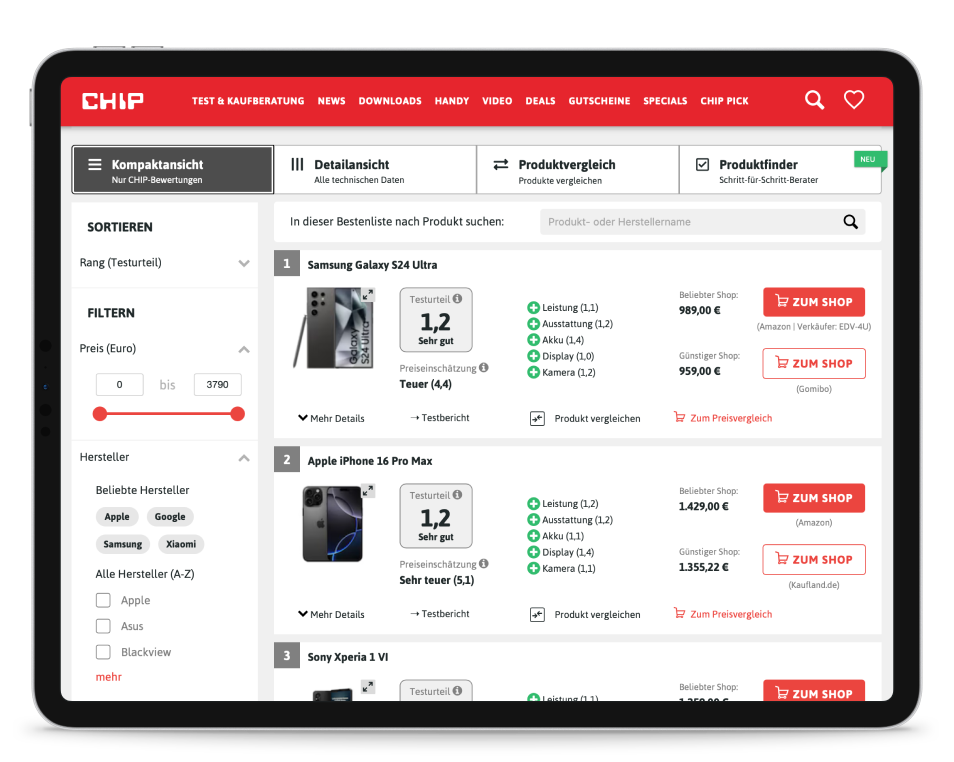This screenshot has height=762, width=954.
Task: Open Test & Kaufberatung menu
Action: pyautogui.click(x=248, y=101)
